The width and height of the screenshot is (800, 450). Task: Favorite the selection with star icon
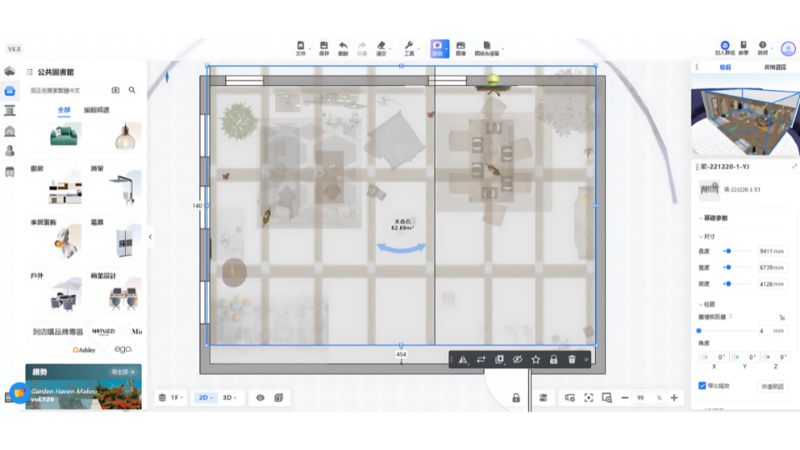tap(536, 359)
